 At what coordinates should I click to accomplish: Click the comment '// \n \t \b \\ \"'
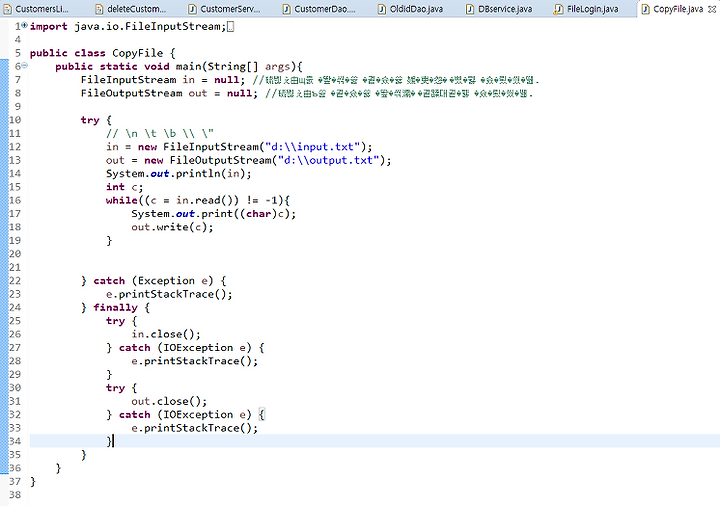pos(160,133)
